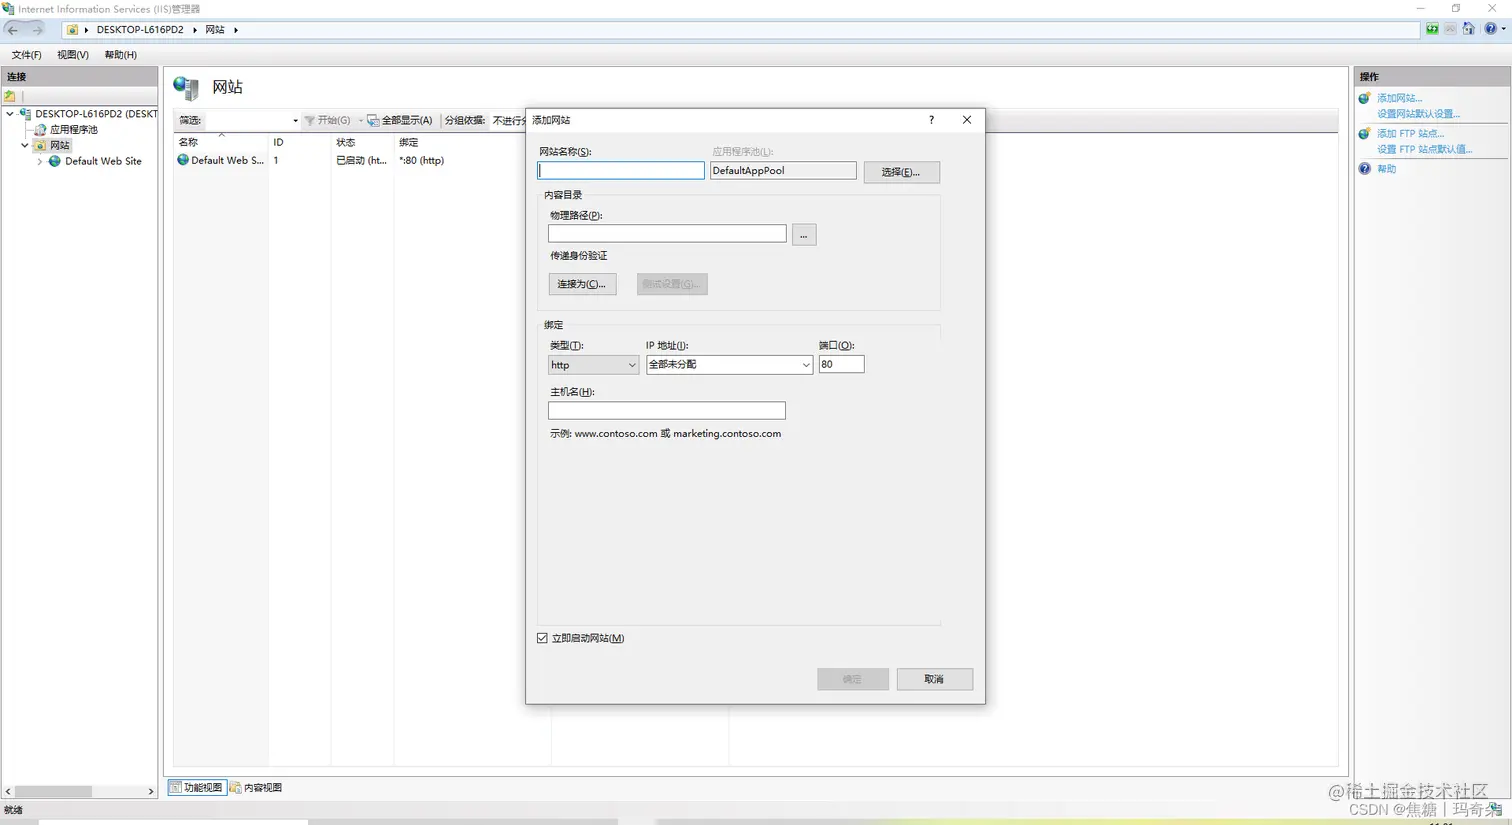
Task: Collapse the DESKTOP-L616PD2 tree node
Action: coord(10,114)
